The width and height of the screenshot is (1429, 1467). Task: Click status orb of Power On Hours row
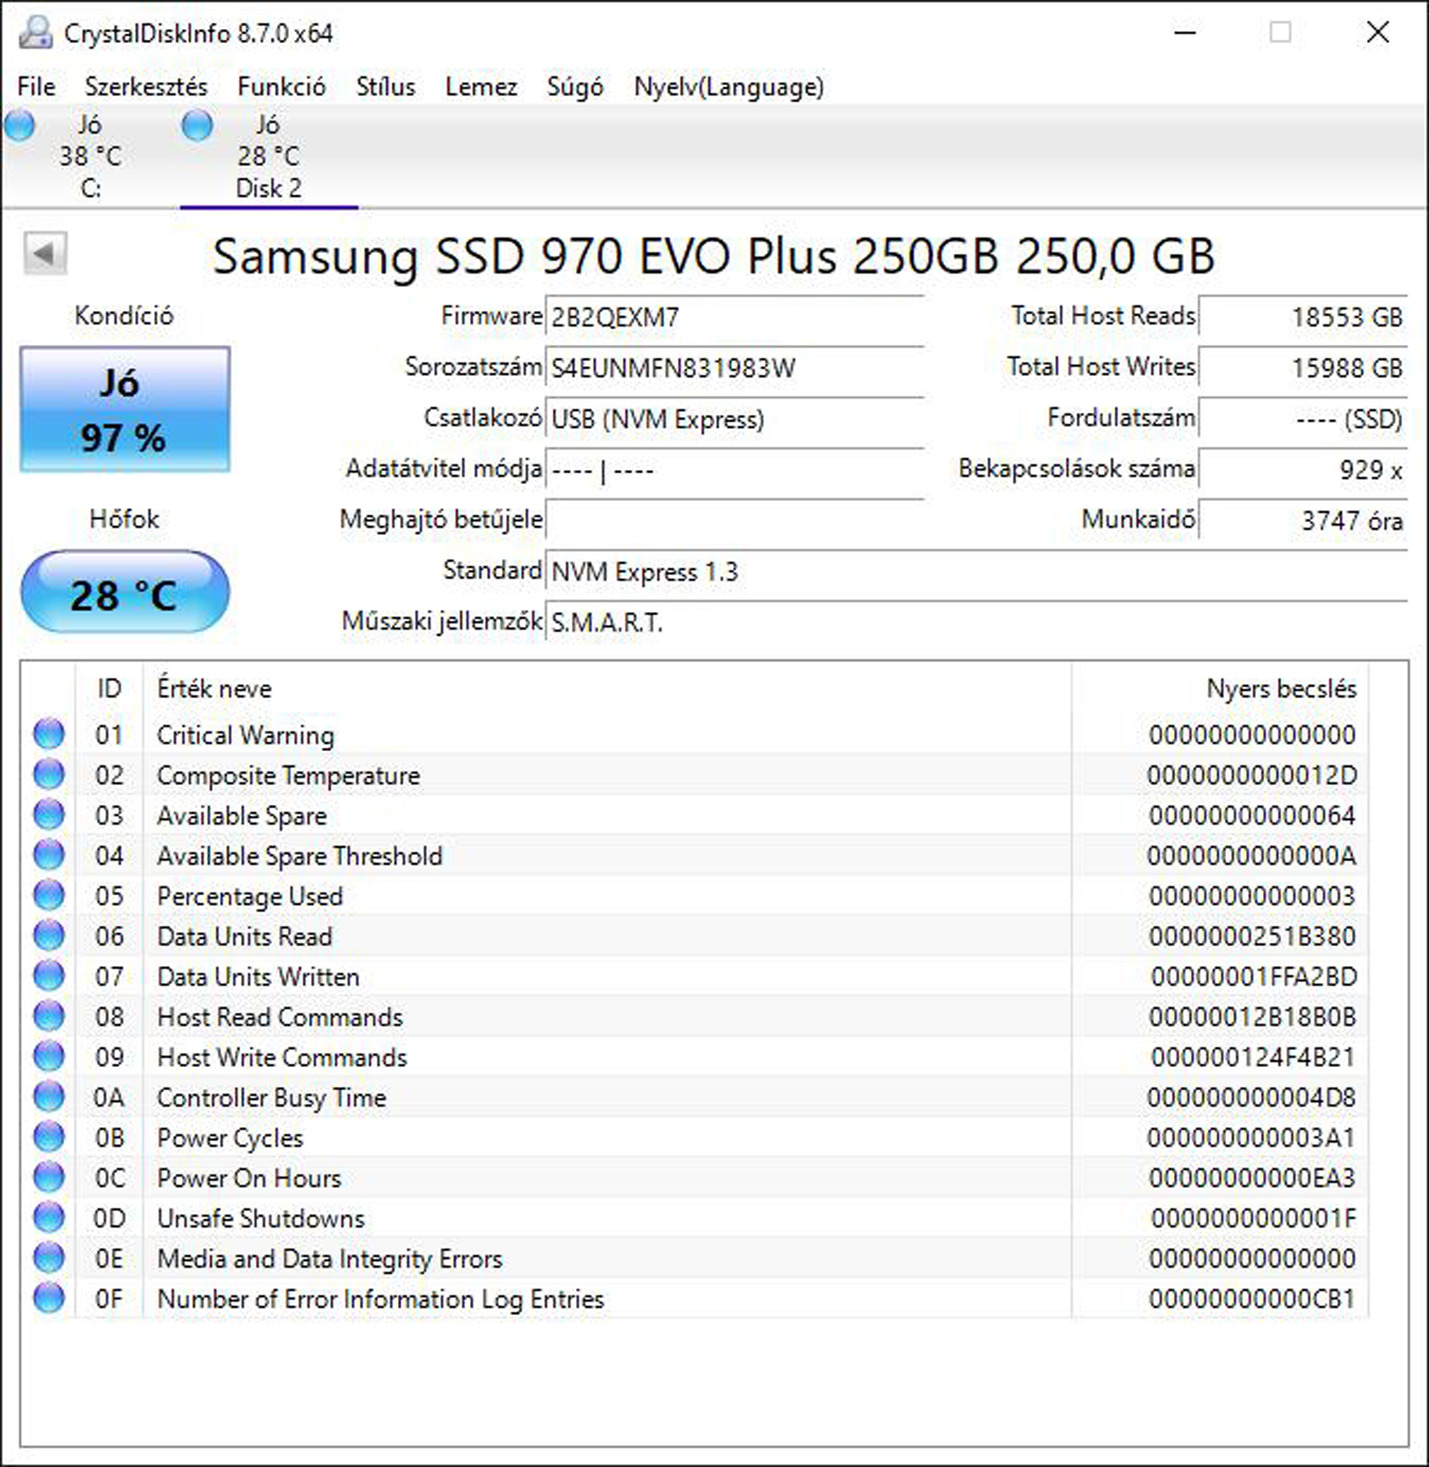coord(48,1177)
